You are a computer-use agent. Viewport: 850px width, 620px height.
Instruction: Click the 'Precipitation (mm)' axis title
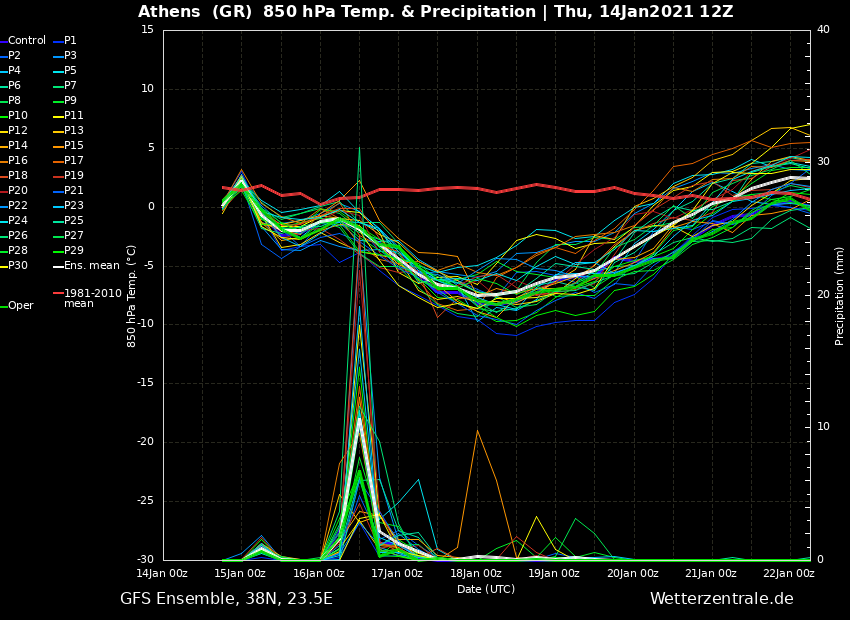tap(840, 295)
